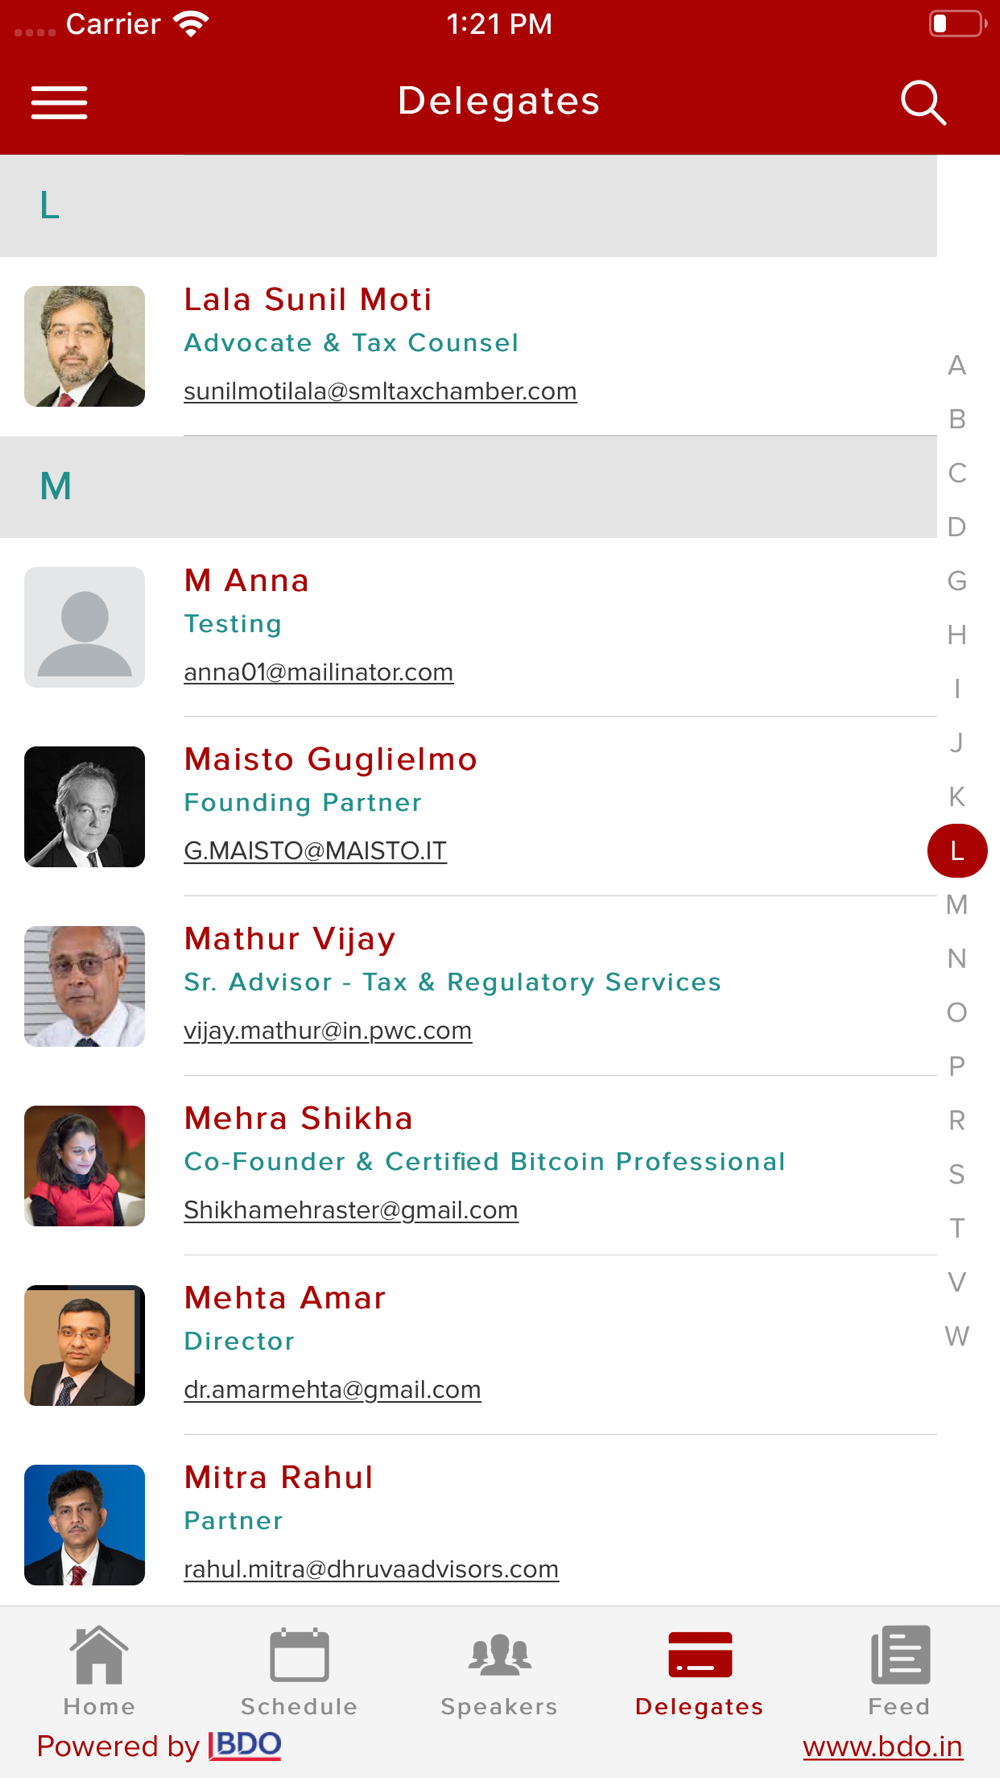Viewport: 1000px width, 1778px height.
Task: Tap M Anna placeholder avatar
Action: pos(85,627)
